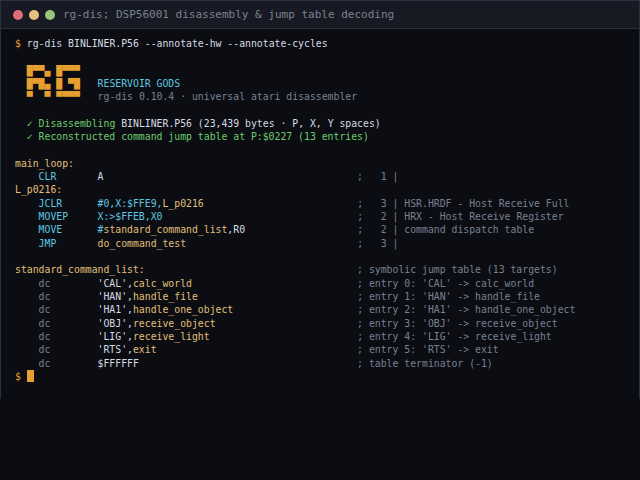The image size is (640, 480).
Task: Click the checkmark beside 'Disassembling'
Action: (x=29, y=123)
